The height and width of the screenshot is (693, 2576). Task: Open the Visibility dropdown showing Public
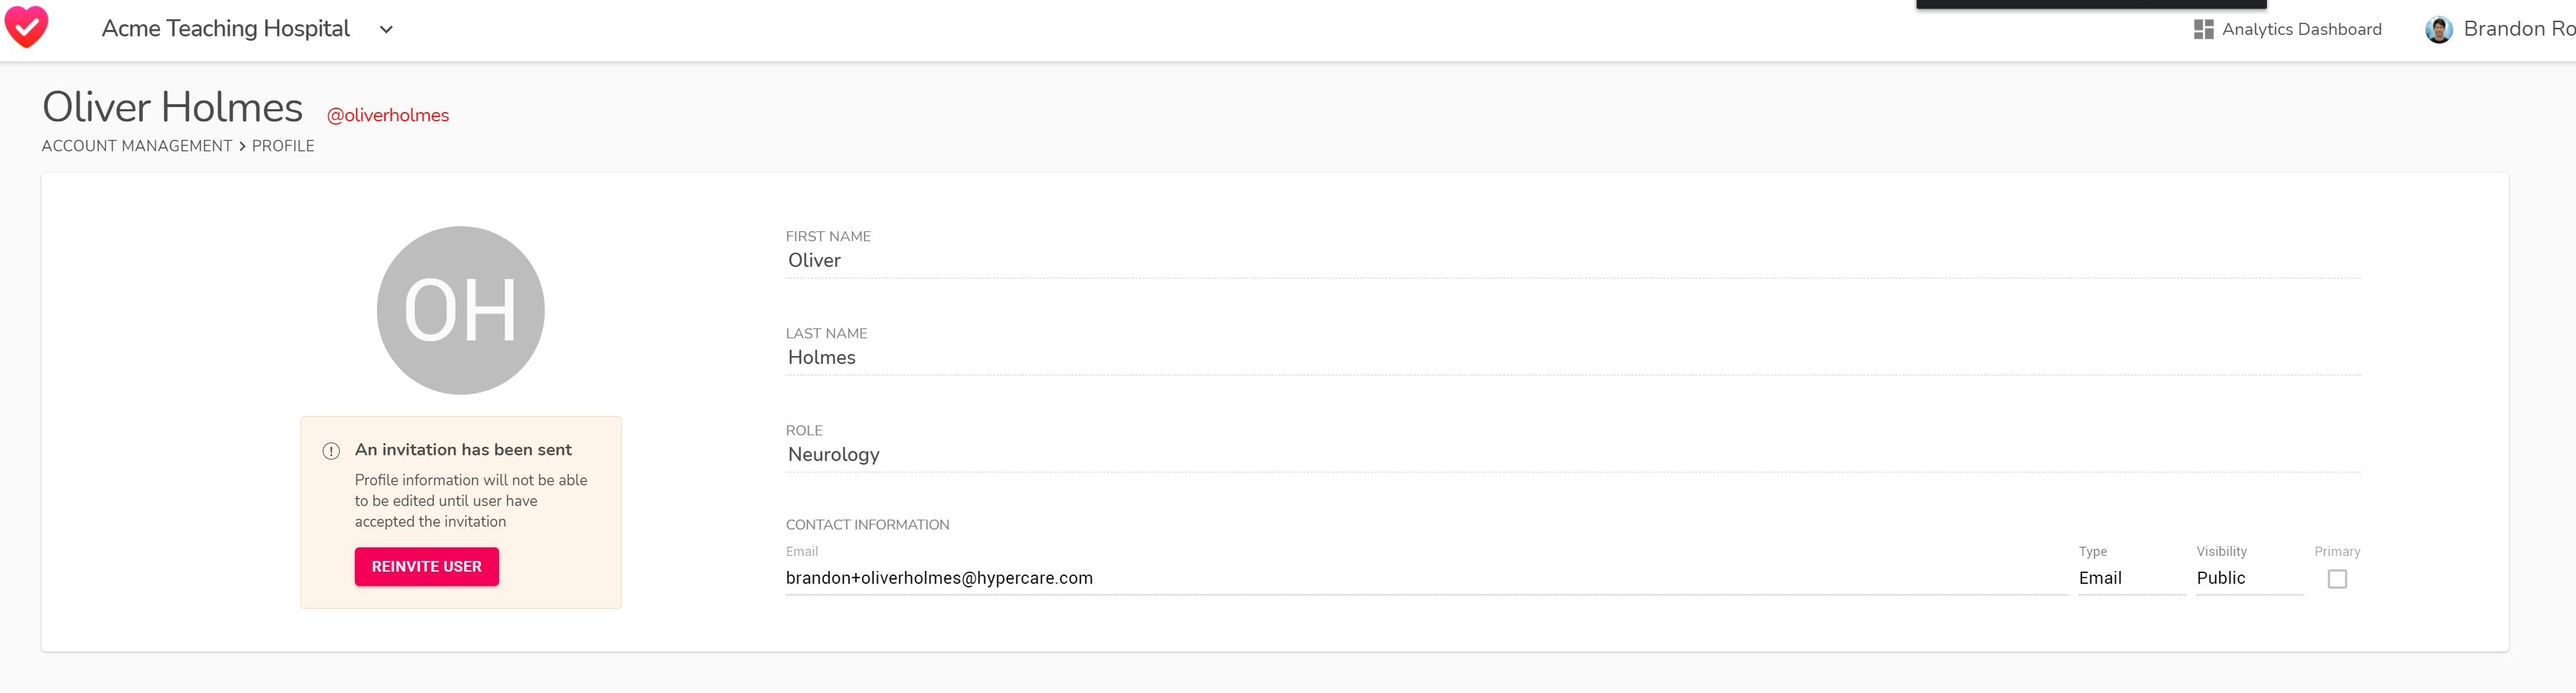(2249, 578)
